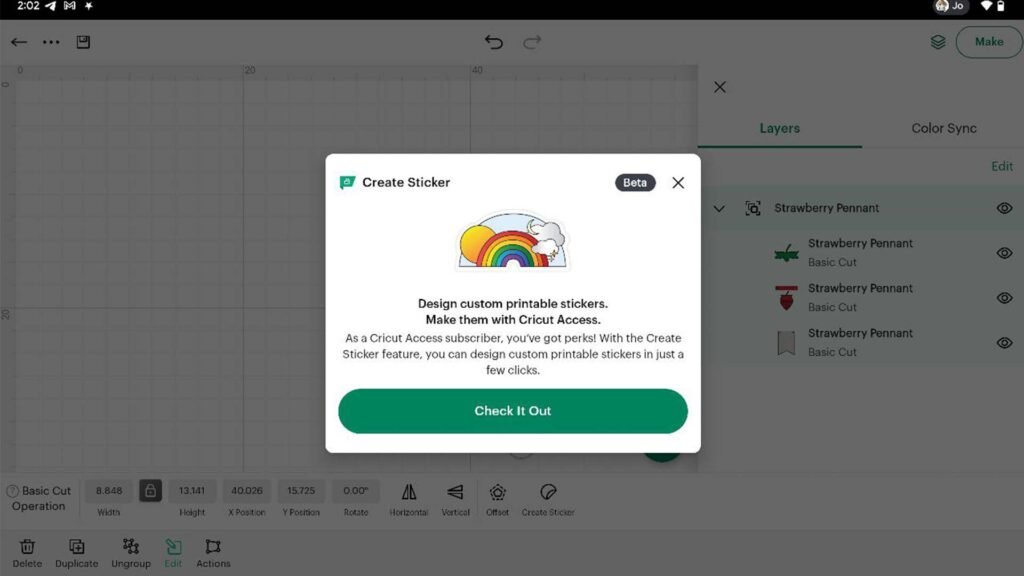Screen dimensions: 1024x576
Task: Select the gray pennant layer thumbnail
Action: pyautogui.click(x=786, y=343)
